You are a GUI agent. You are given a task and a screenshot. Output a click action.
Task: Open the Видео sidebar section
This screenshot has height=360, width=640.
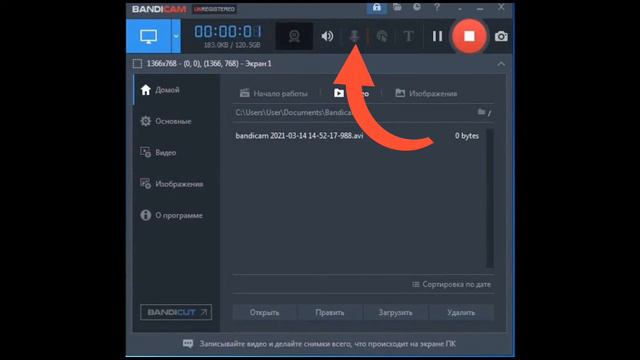176,153
